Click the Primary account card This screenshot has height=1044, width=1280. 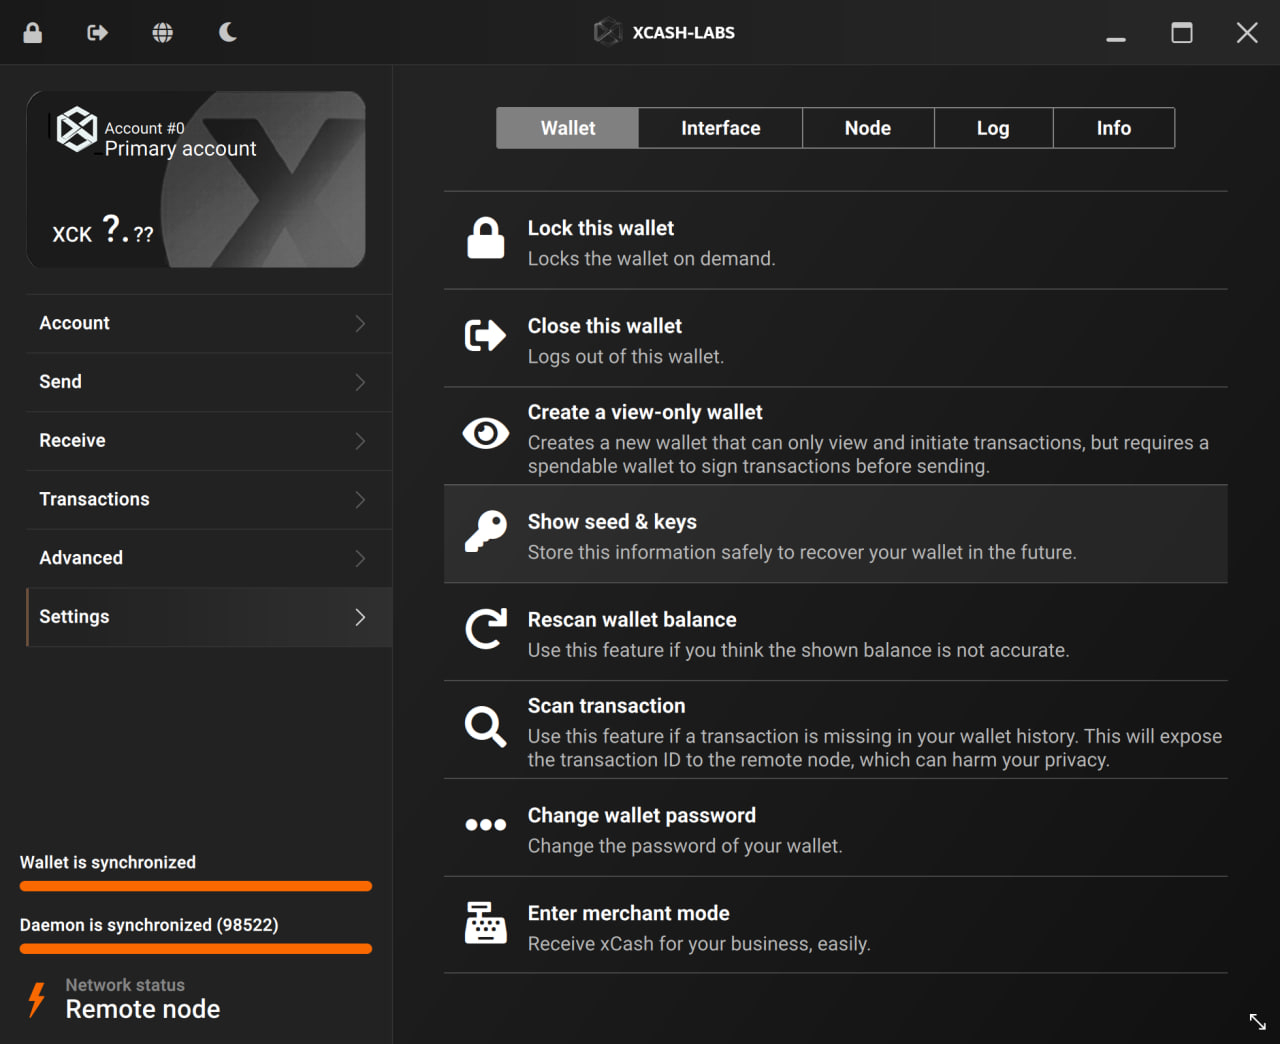(x=196, y=180)
